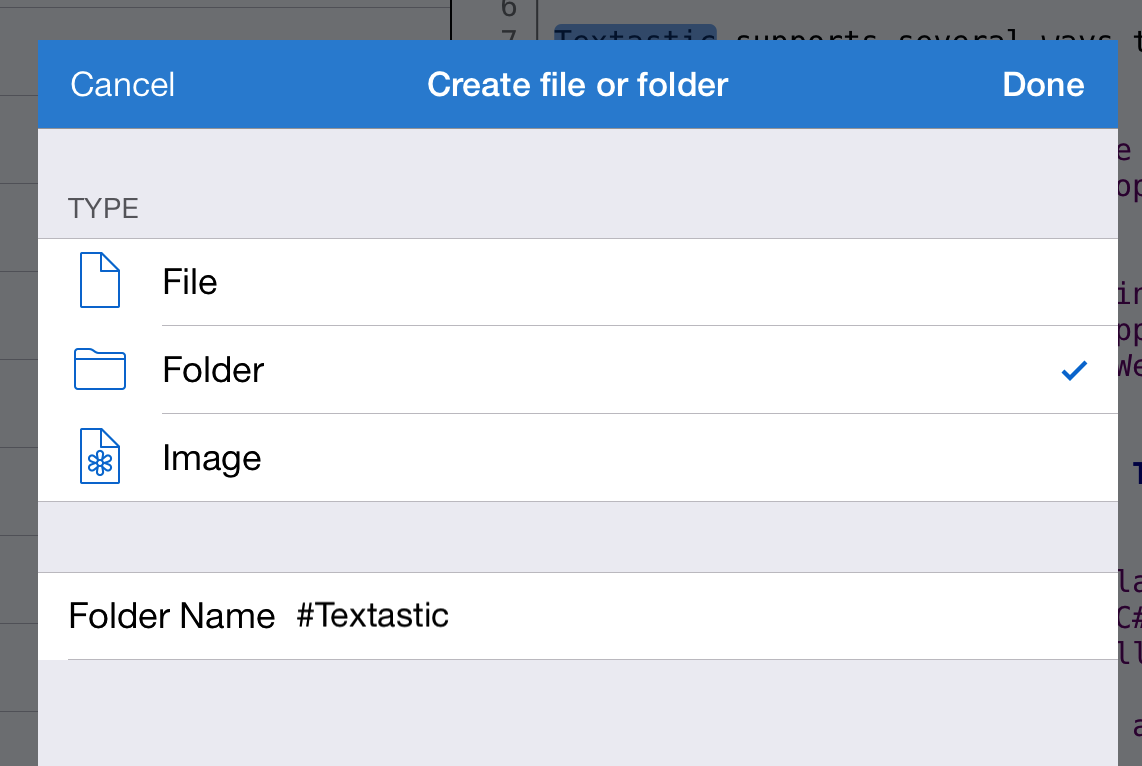
Task: Click the dialog title Create file or folder
Action: (578, 84)
